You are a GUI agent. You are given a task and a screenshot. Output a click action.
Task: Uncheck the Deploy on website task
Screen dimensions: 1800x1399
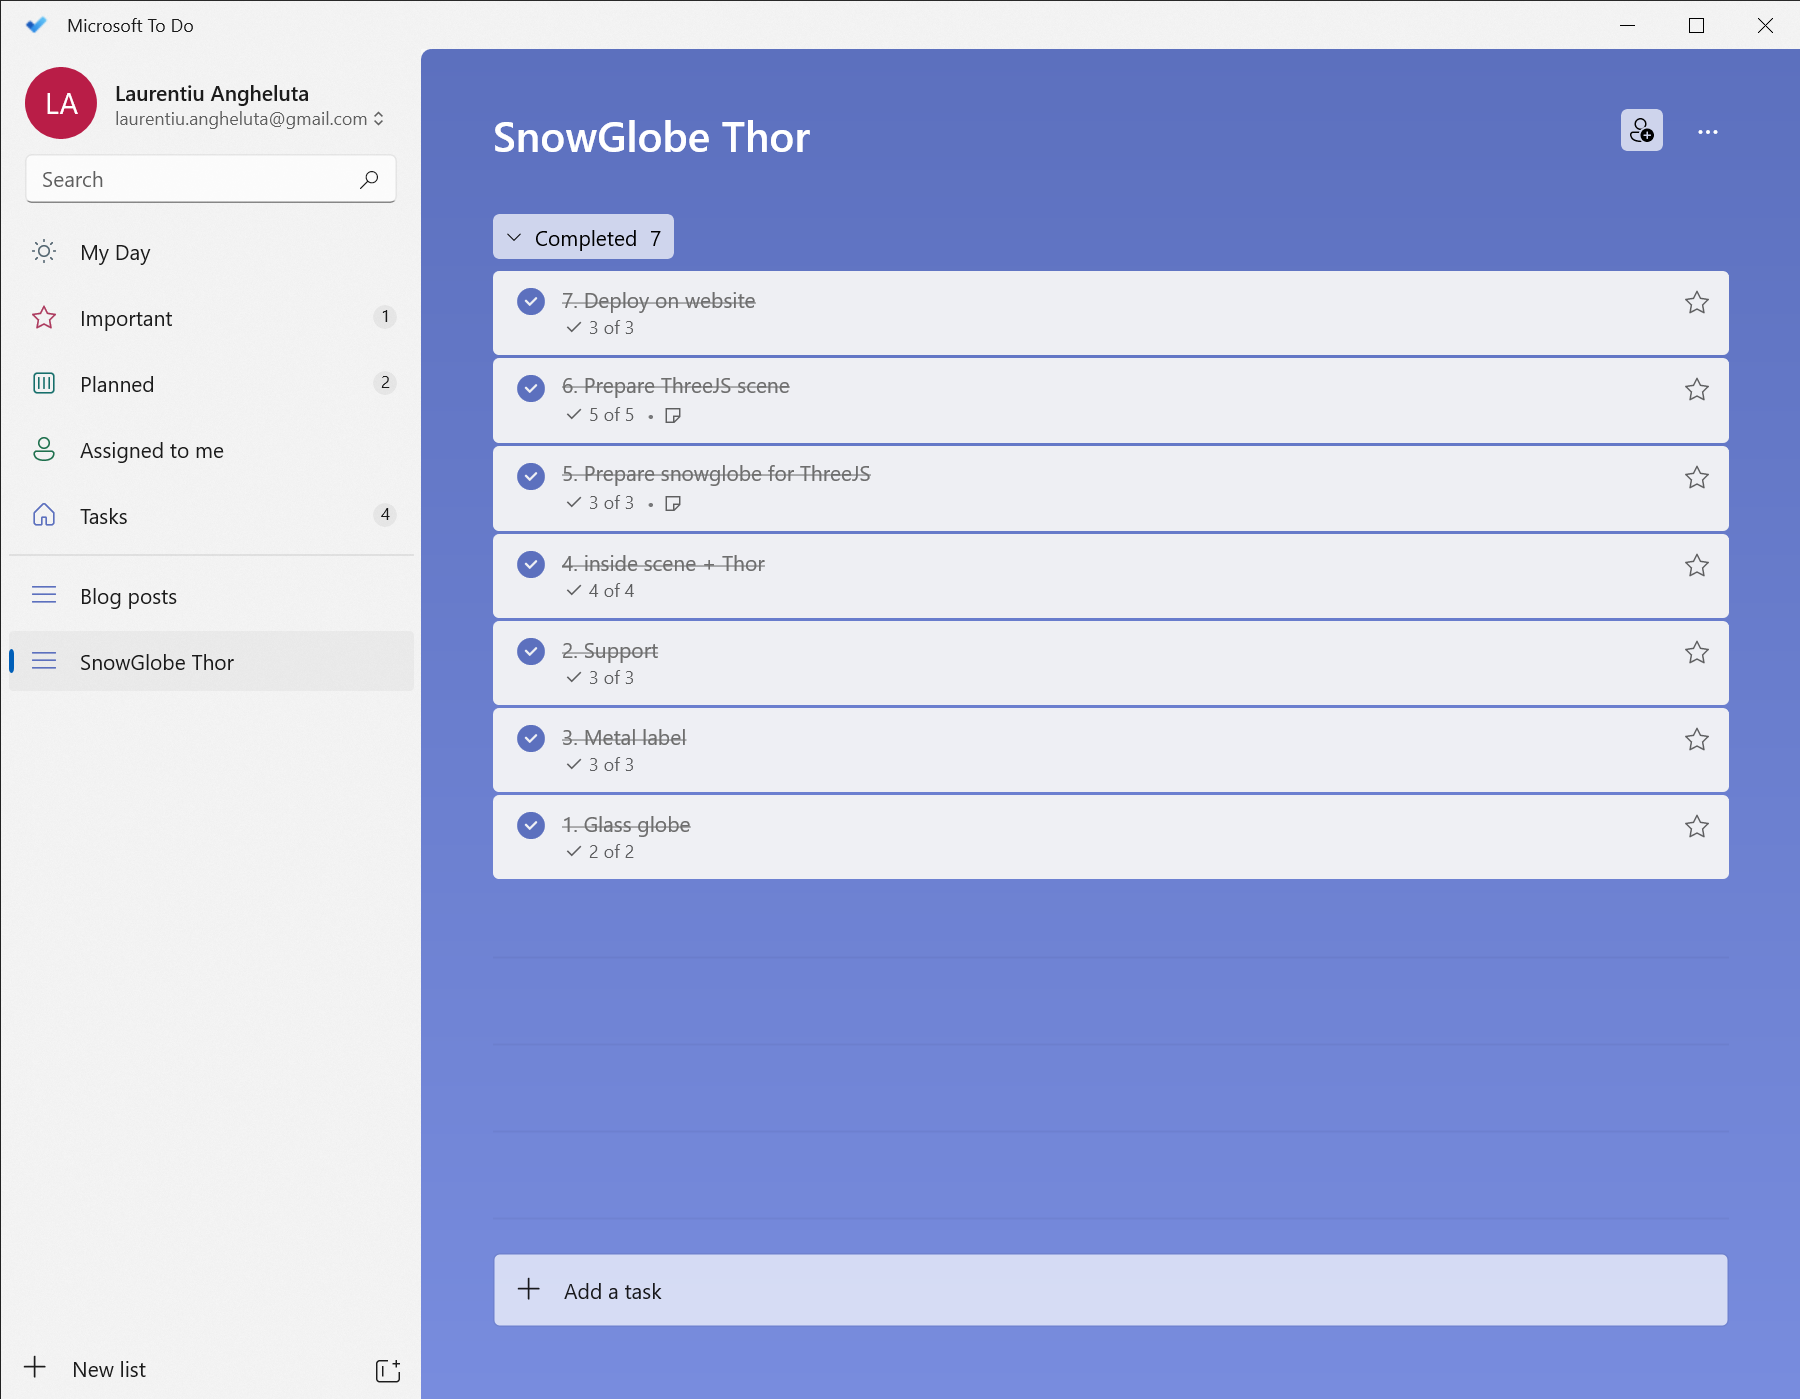pyautogui.click(x=531, y=301)
